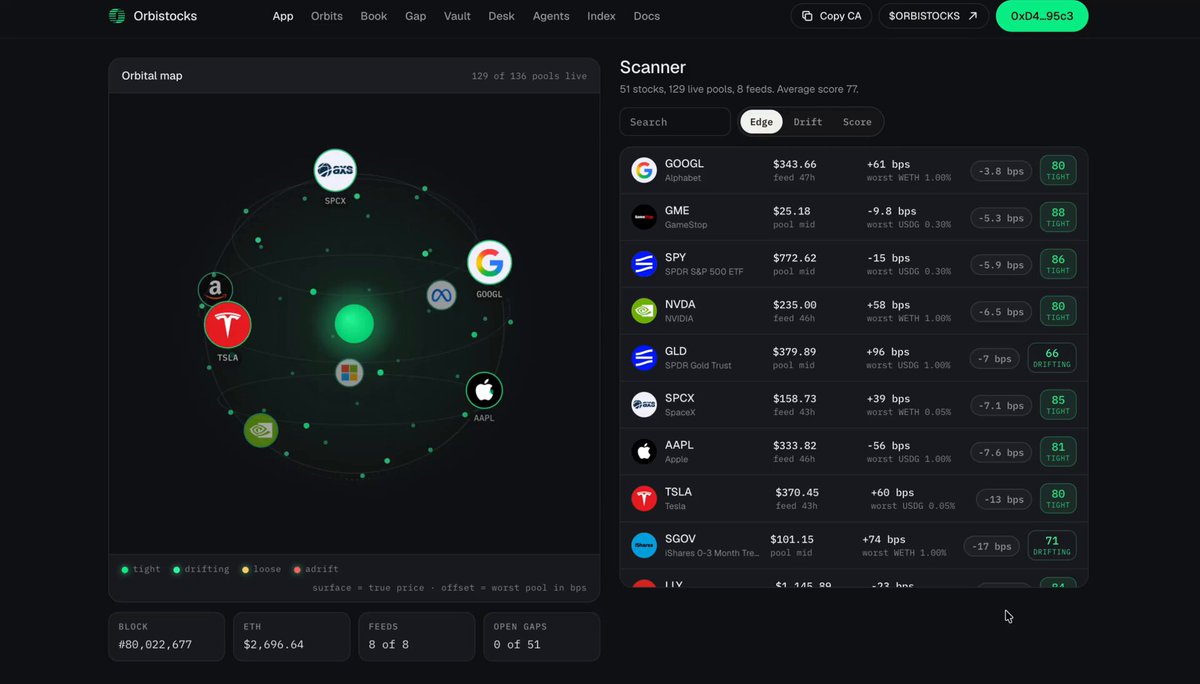Select the GOOGL node in the orbital map
The height and width of the screenshot is (684, 1200).
(489, 263)
